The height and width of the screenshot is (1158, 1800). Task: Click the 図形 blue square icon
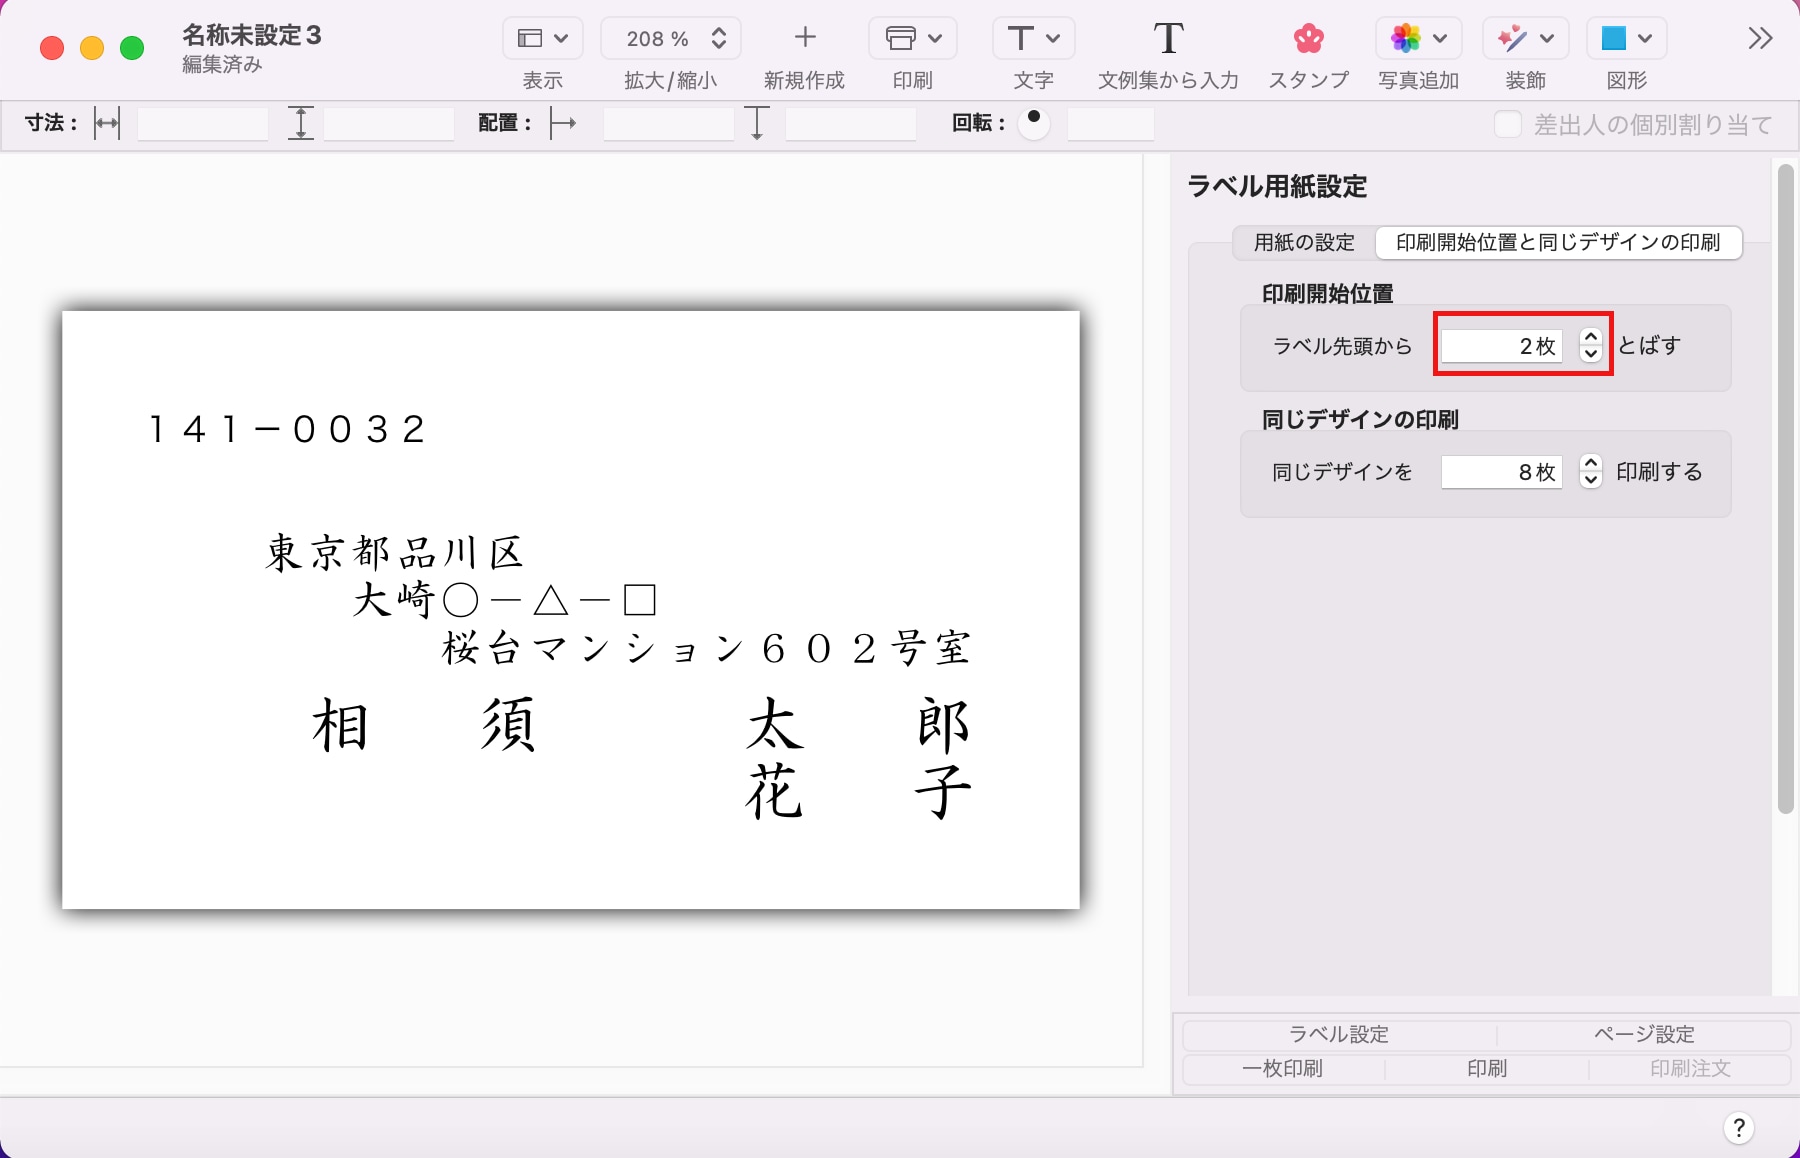[1613, 39]
